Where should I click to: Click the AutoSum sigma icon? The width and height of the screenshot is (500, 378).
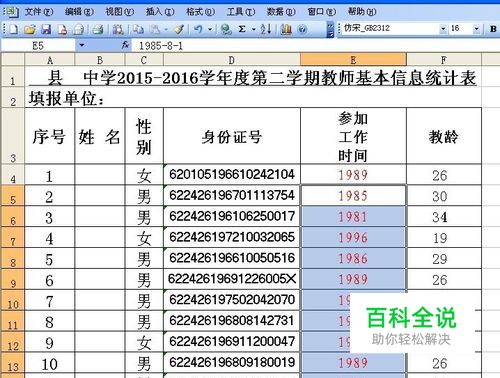pos(242,29)
